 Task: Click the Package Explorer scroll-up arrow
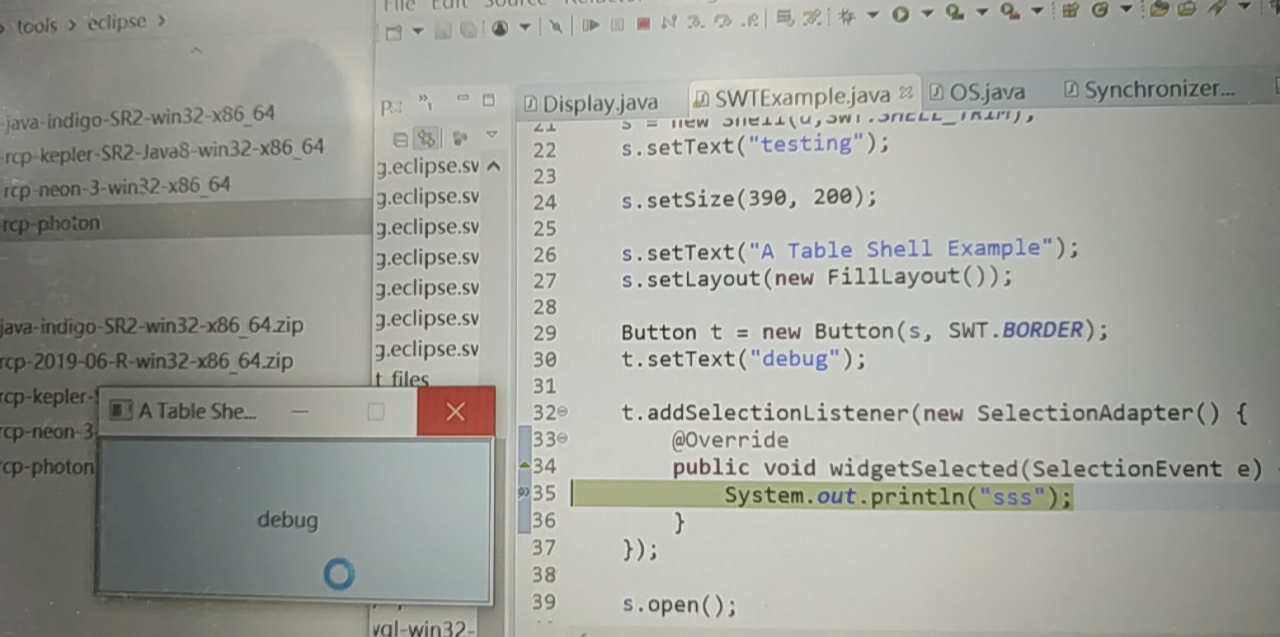tap(494, 165)
